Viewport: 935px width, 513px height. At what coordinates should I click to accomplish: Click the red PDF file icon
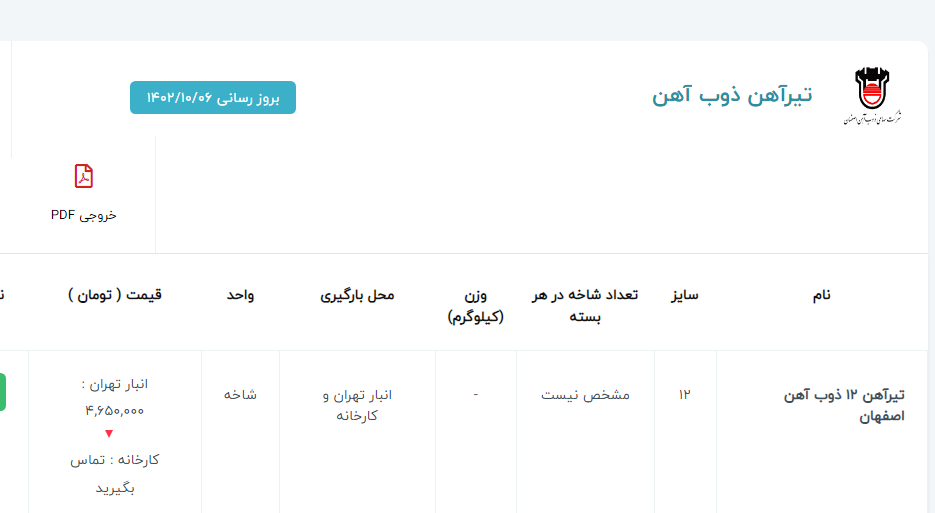pyautogui.click(x=84, y=176)
